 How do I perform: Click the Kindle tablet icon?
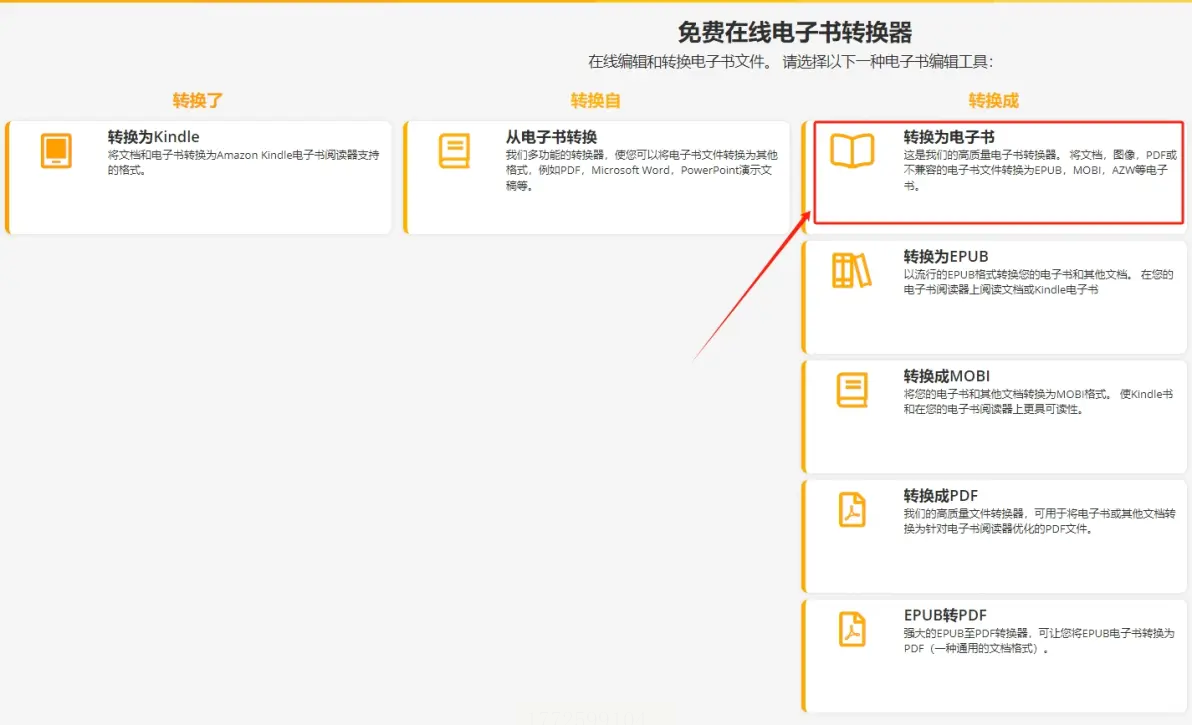[56, 150]
